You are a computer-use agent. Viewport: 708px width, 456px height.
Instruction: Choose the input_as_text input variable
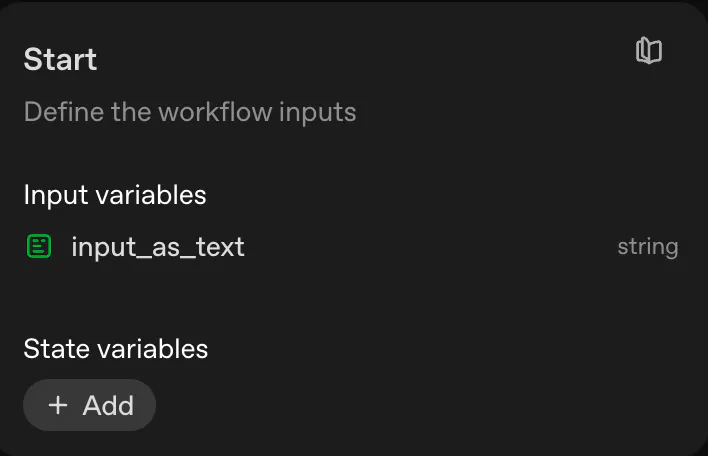[158, 247]
